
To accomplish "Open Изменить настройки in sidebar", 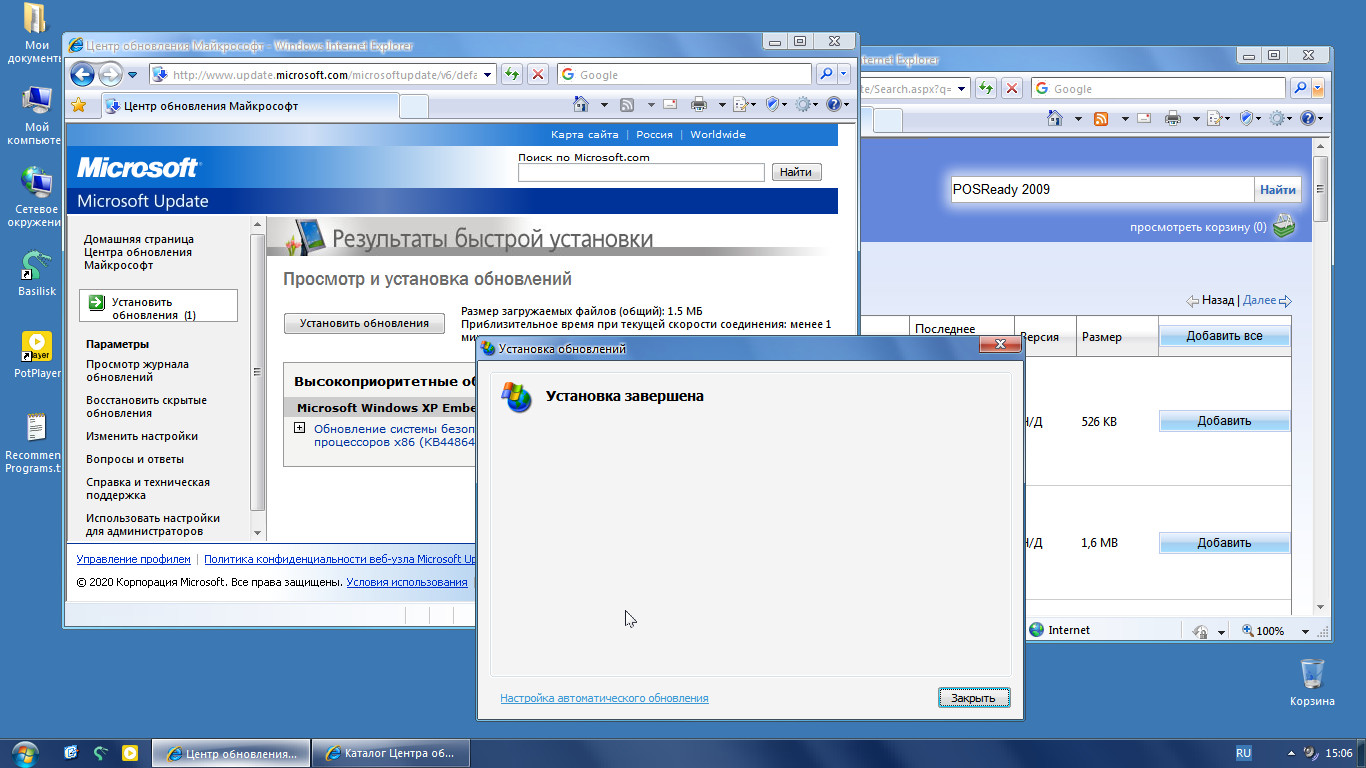I will tap(142, 436).
